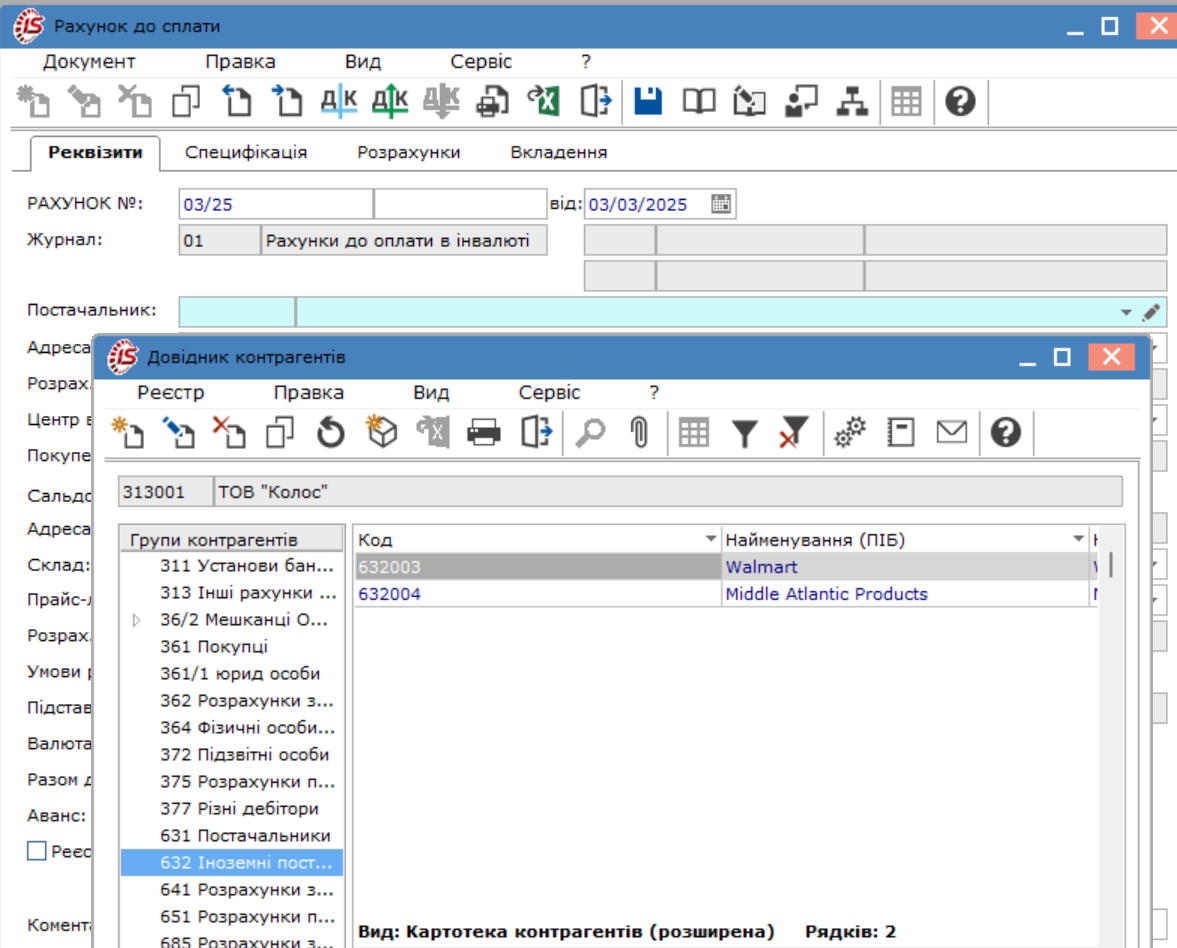Select group 377 Різні дебітори
Viewport: 1177px width, 948px height.
(232, 808)
